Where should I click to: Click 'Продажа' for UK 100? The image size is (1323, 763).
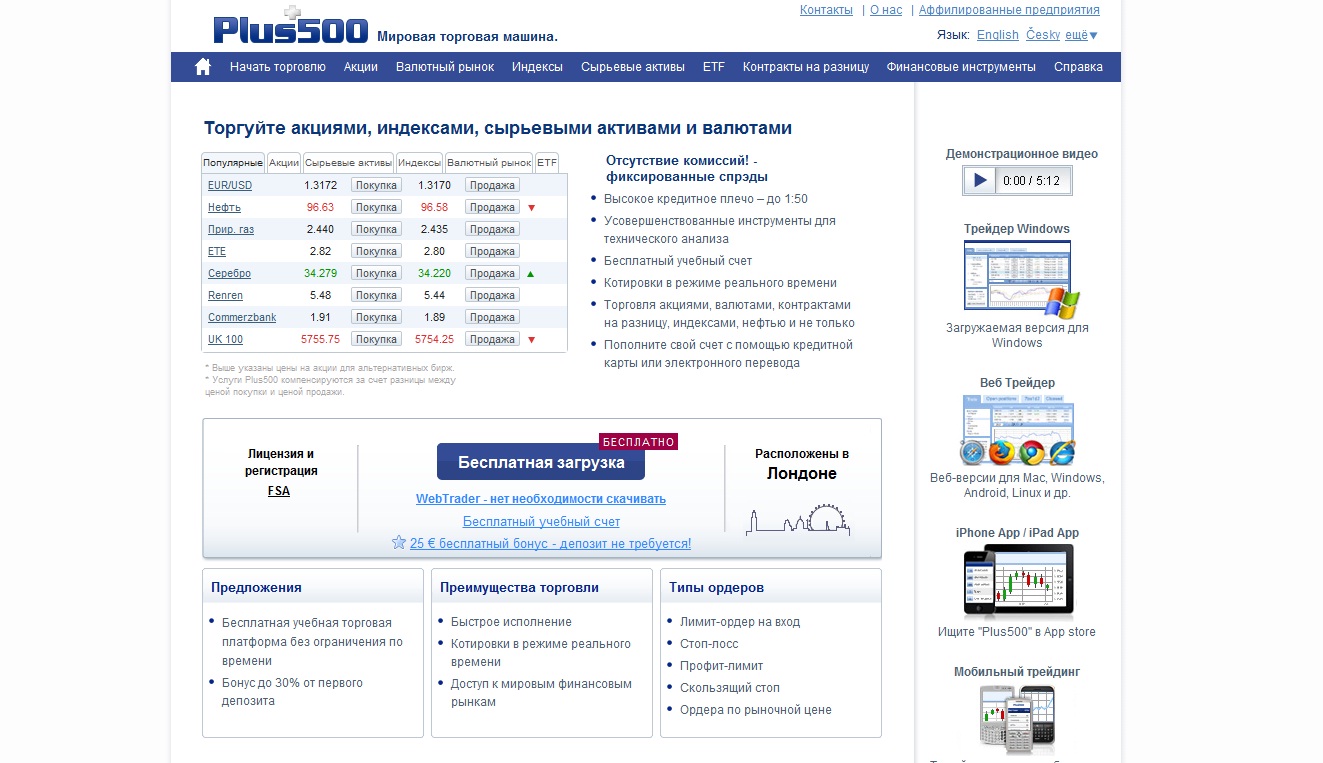click(x=492, y=339)
